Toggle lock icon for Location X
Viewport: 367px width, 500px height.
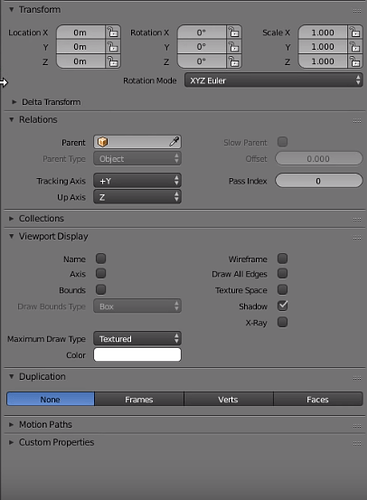coord(113,32)
